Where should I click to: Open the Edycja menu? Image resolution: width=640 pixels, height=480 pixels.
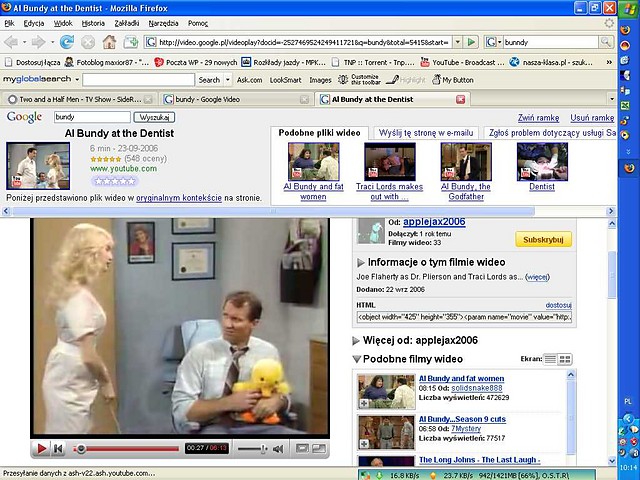coord(34,23)
